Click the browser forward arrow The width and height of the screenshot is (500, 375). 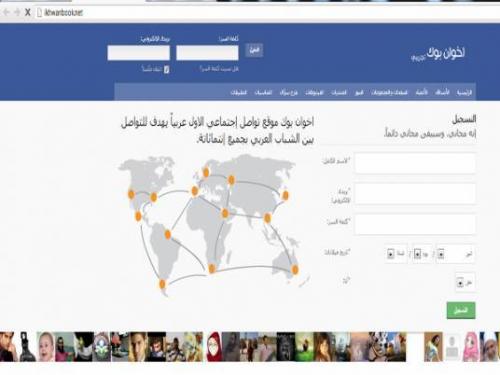[17, 12]
